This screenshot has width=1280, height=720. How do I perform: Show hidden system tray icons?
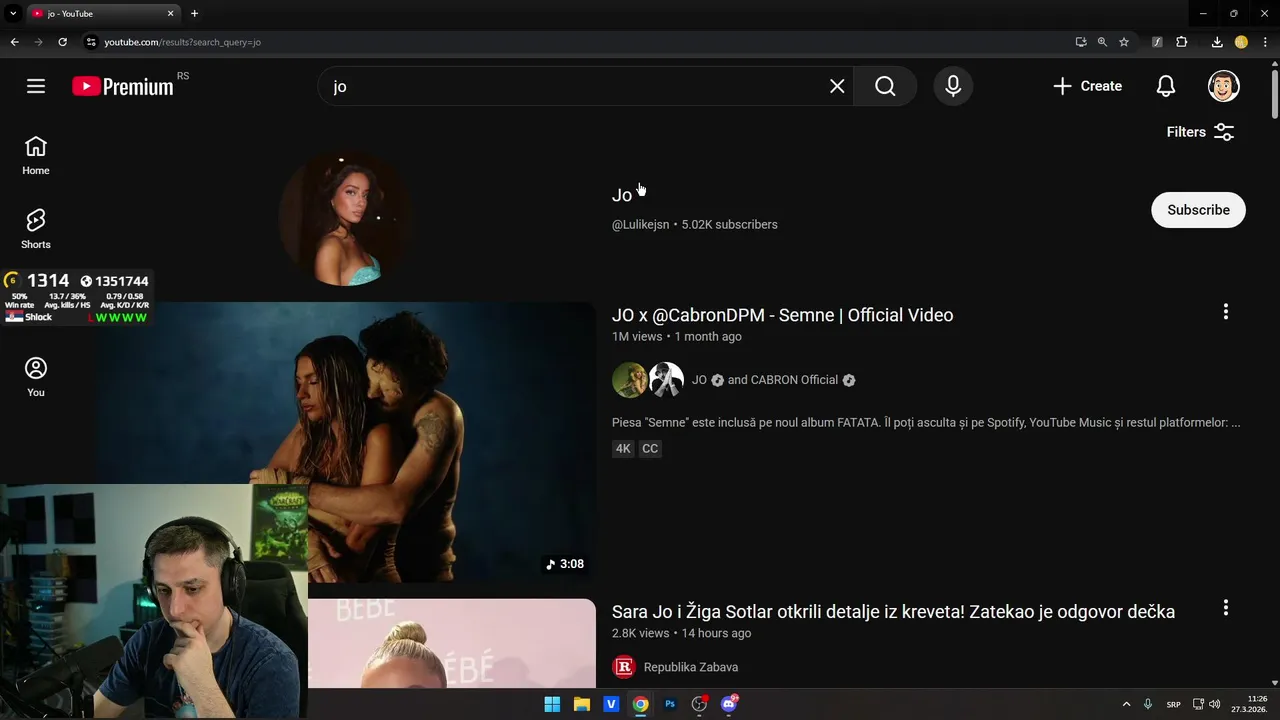[1126, 704]
